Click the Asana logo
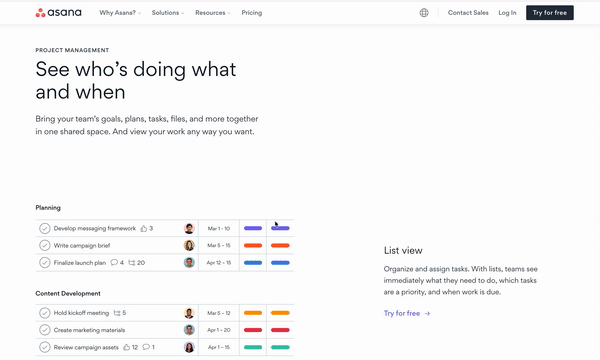Screen dimensions: 600x360 coord(59,13)
